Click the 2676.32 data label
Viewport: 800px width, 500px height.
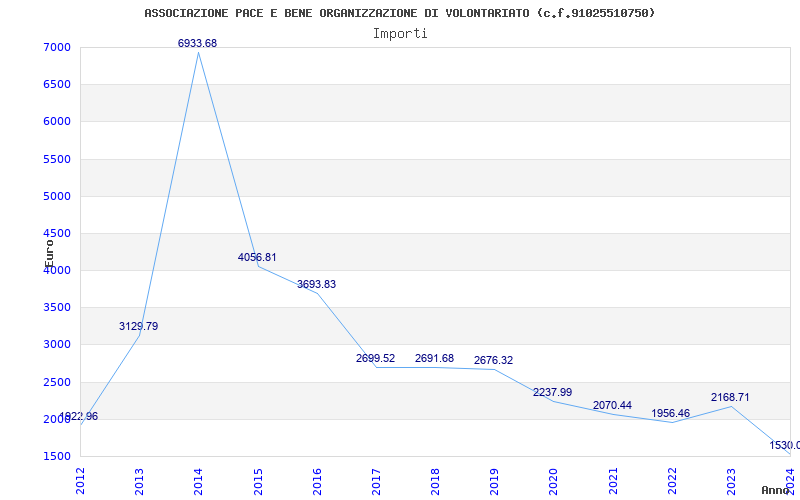tap(493, 360)
